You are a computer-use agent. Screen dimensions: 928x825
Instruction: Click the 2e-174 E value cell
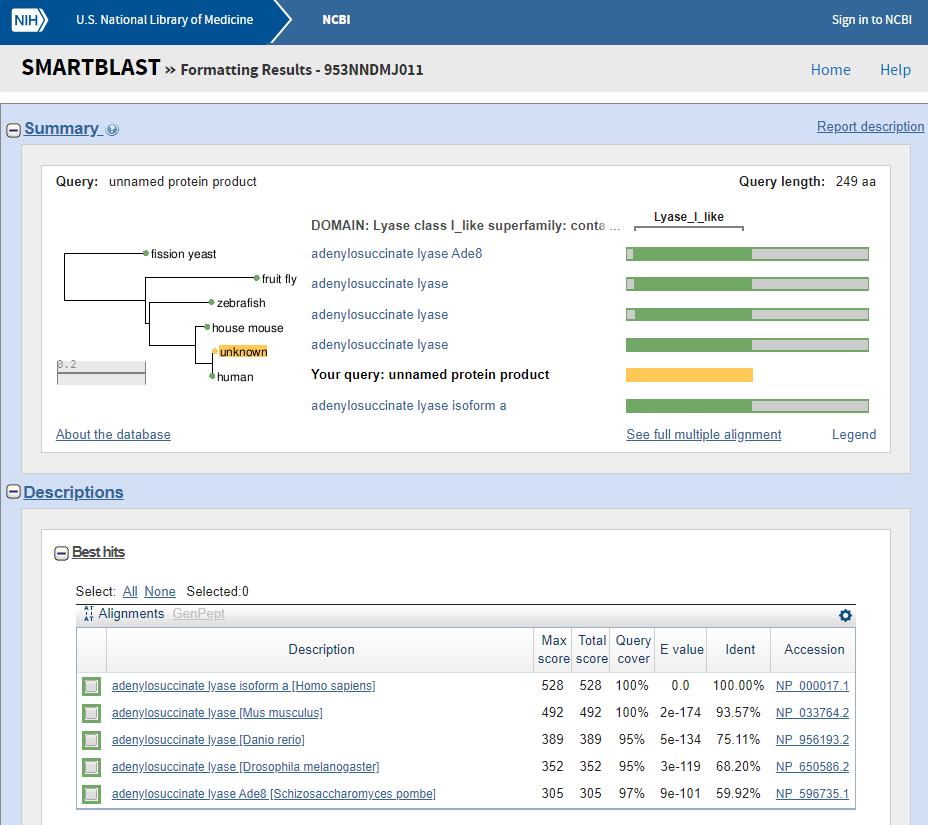[x=680, y=713]
